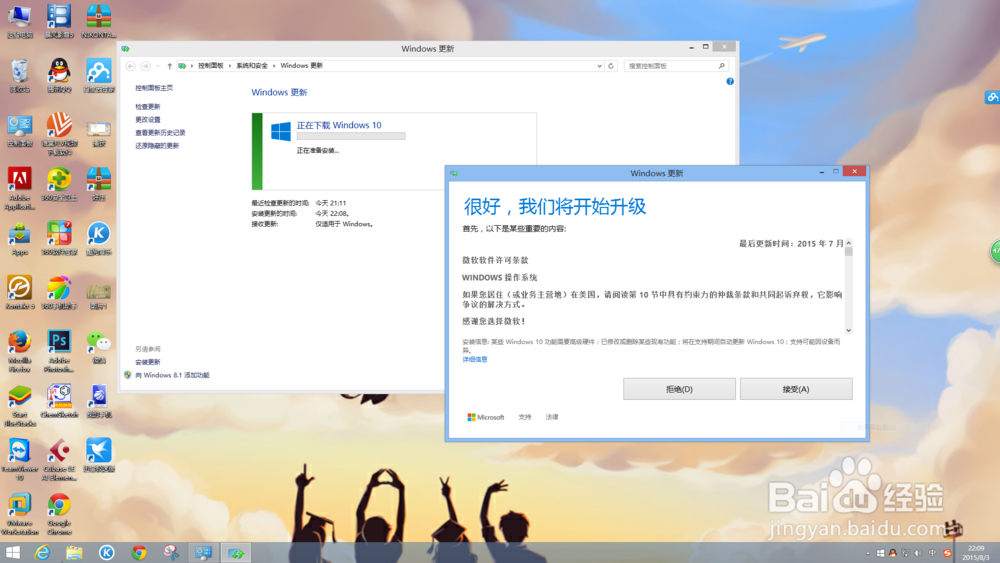Open Internet Explorer from taskbar
1000x563 pixels.
(43, 552)
